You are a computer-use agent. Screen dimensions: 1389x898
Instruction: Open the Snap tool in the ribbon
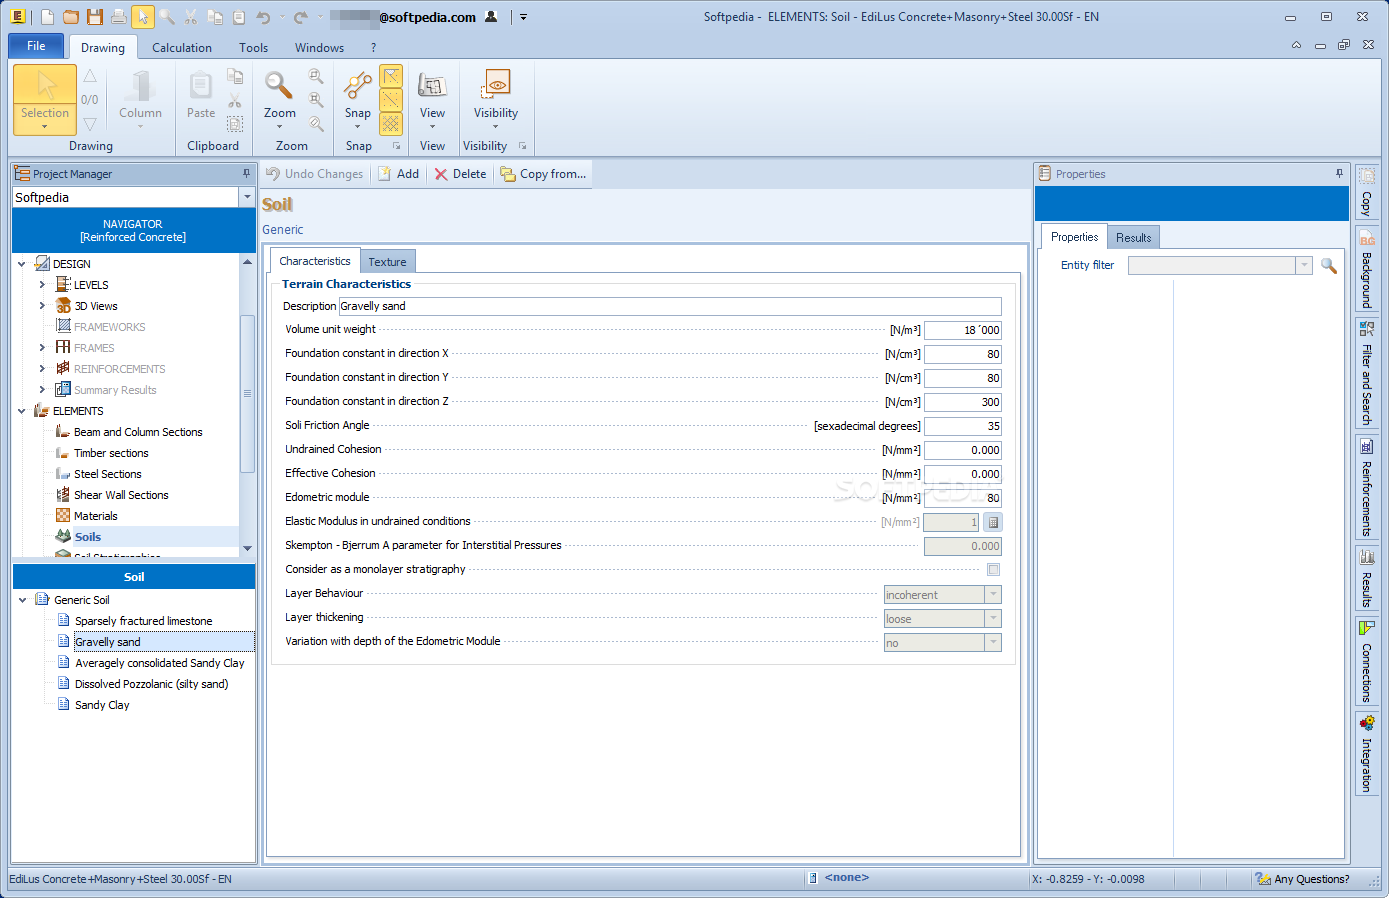click(358, 99)
